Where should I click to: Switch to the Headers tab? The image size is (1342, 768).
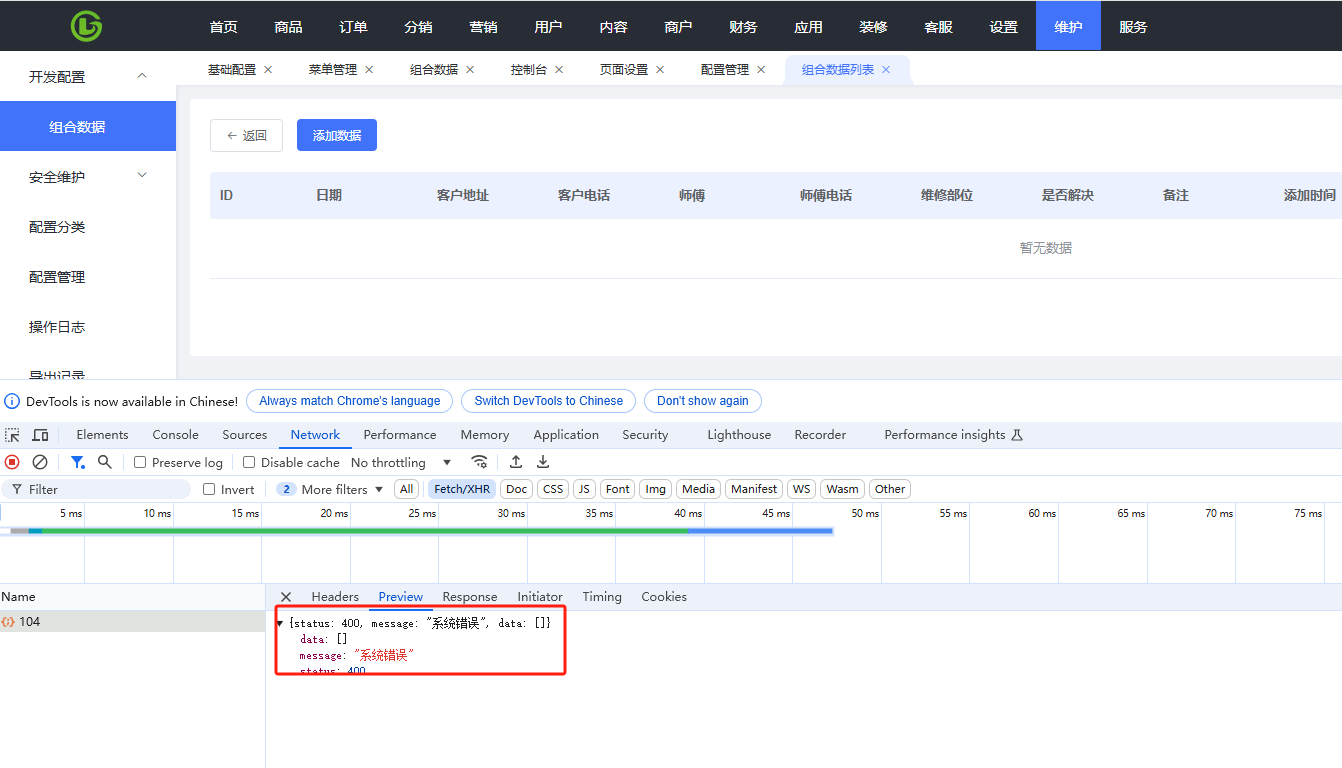335,597
